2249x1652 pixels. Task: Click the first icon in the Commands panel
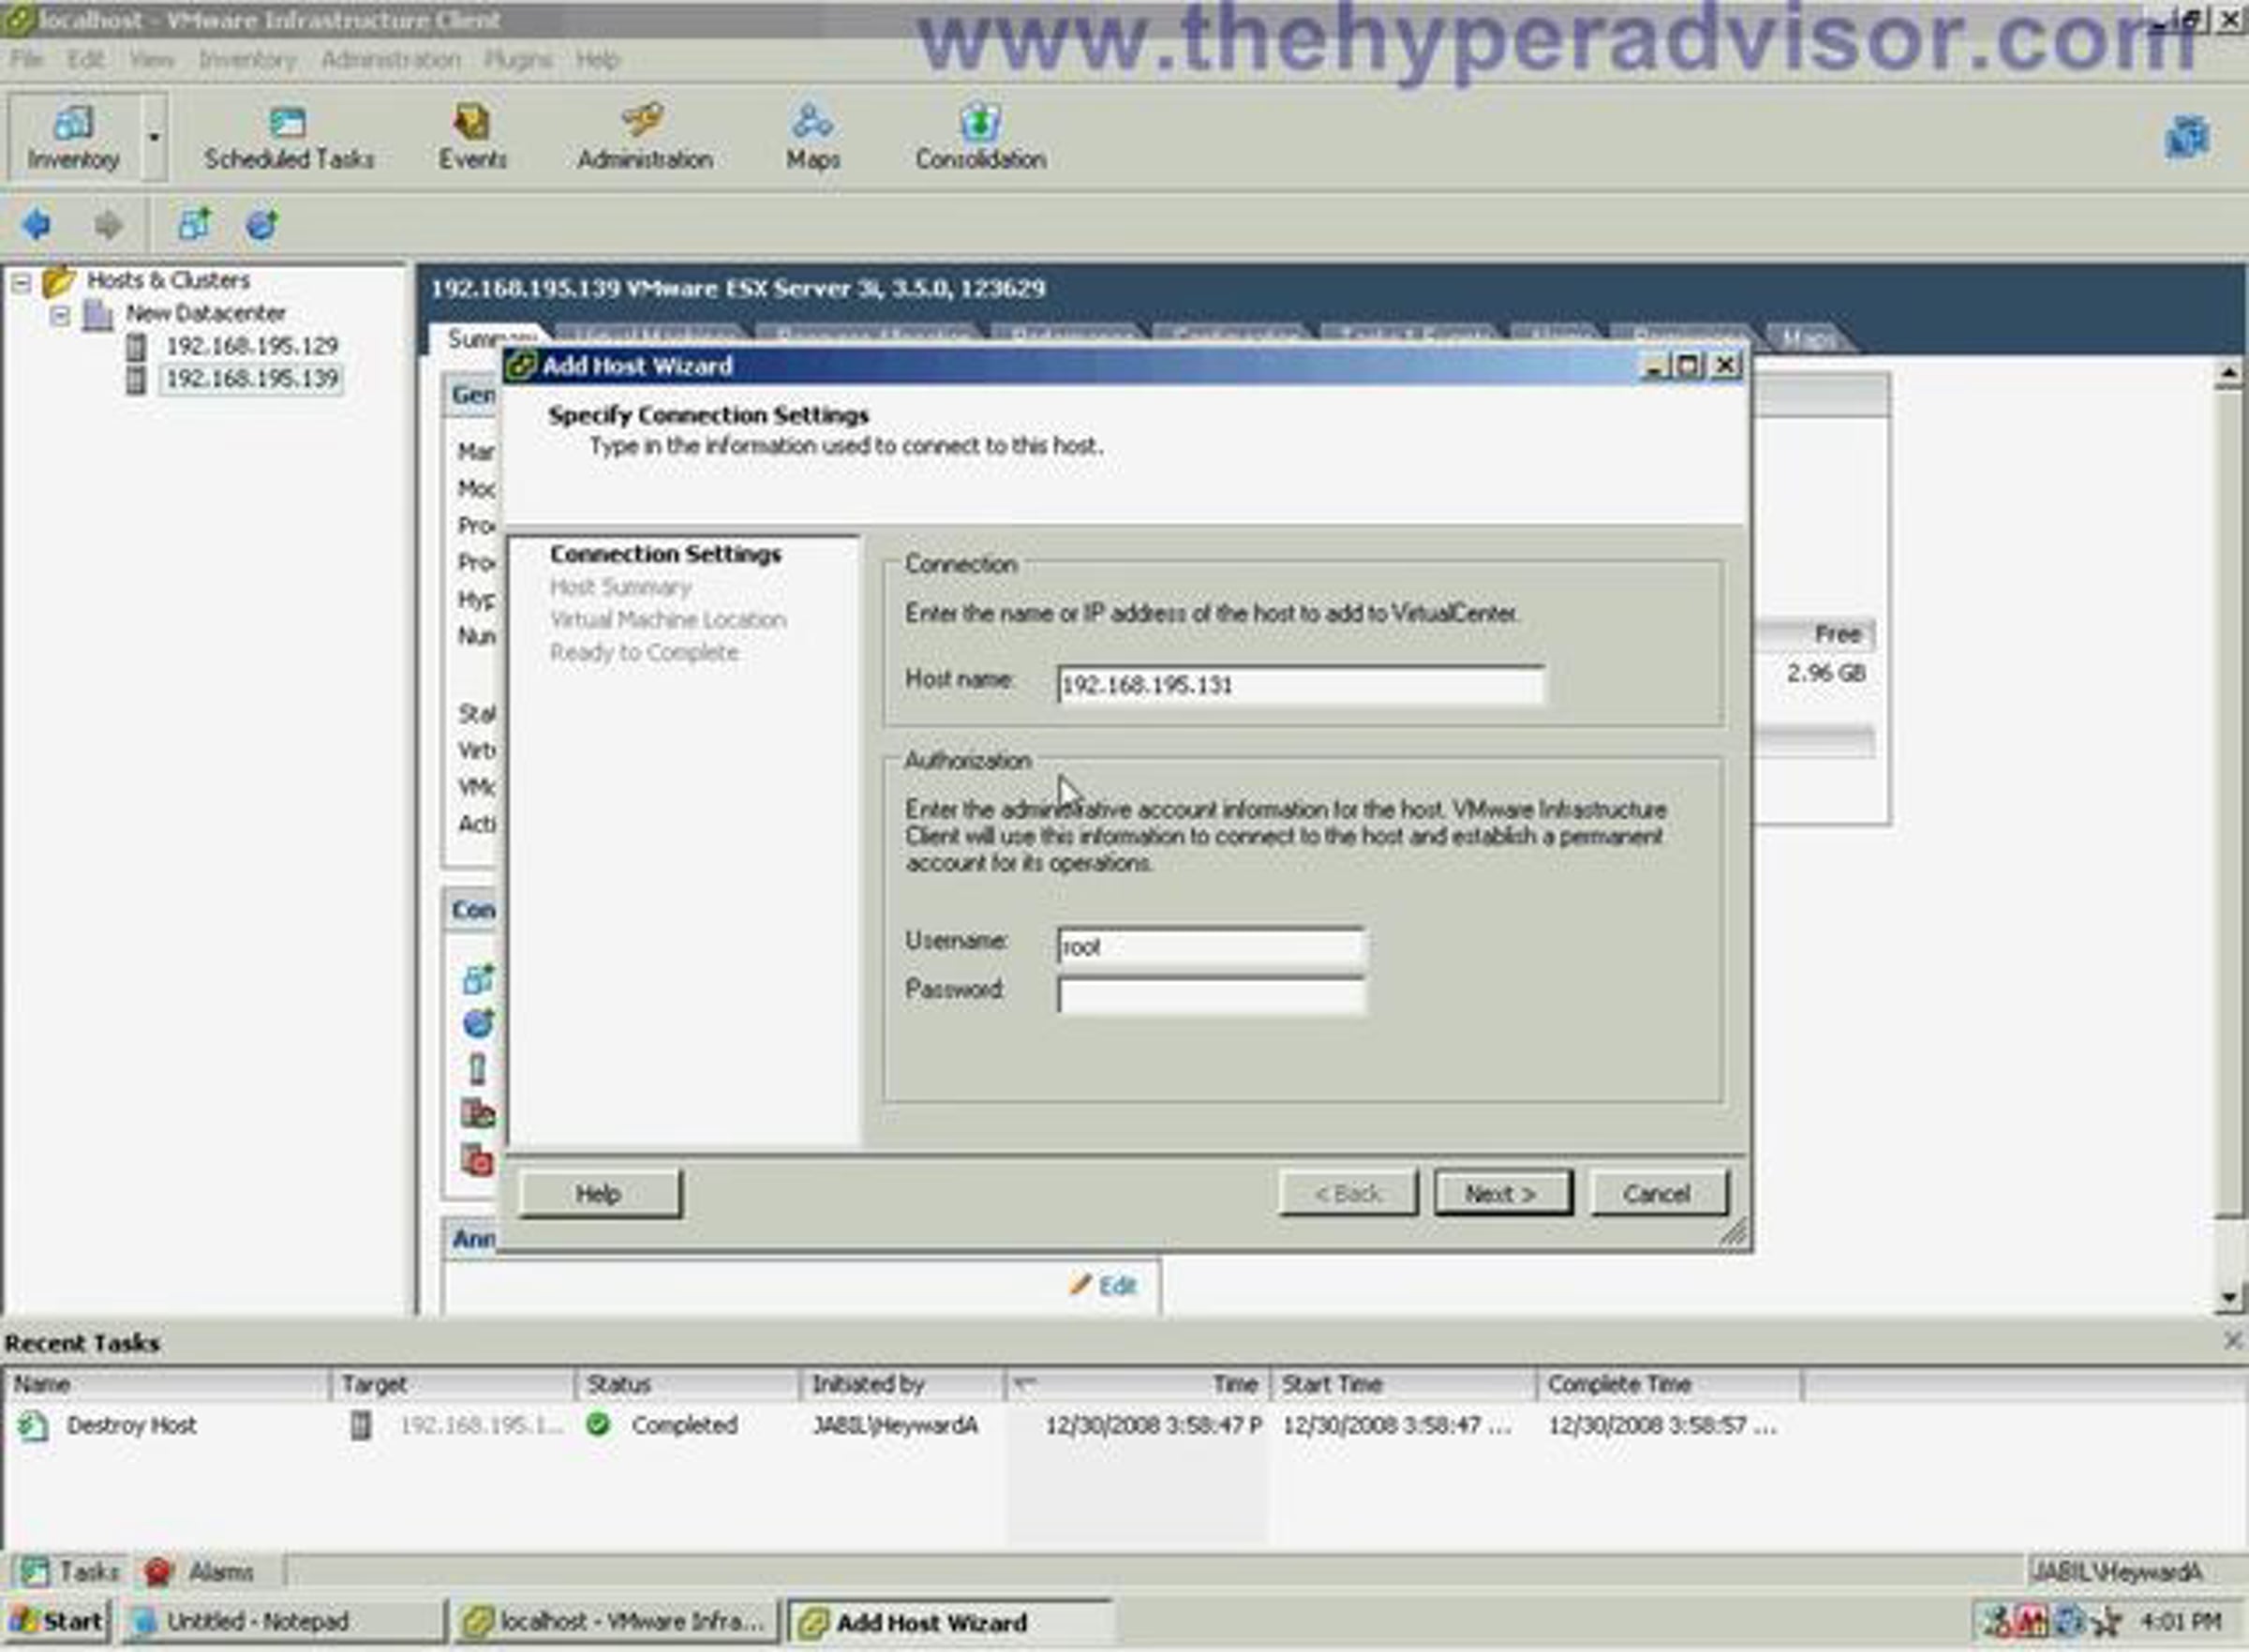478,979
